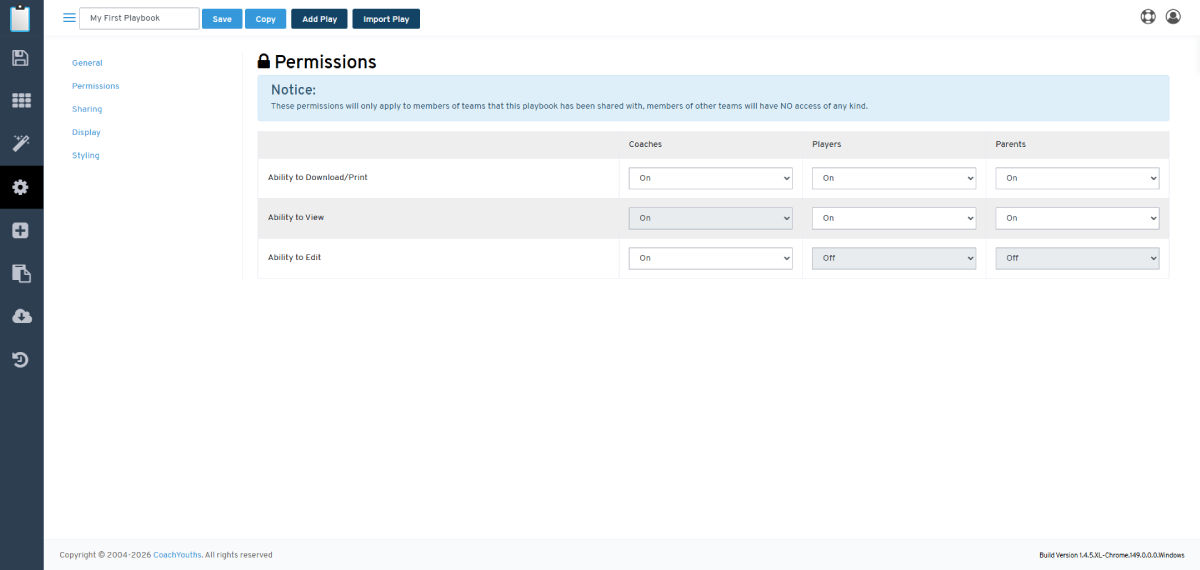Click the Notice heading text

pyautogui.click(x=293, y=90)
